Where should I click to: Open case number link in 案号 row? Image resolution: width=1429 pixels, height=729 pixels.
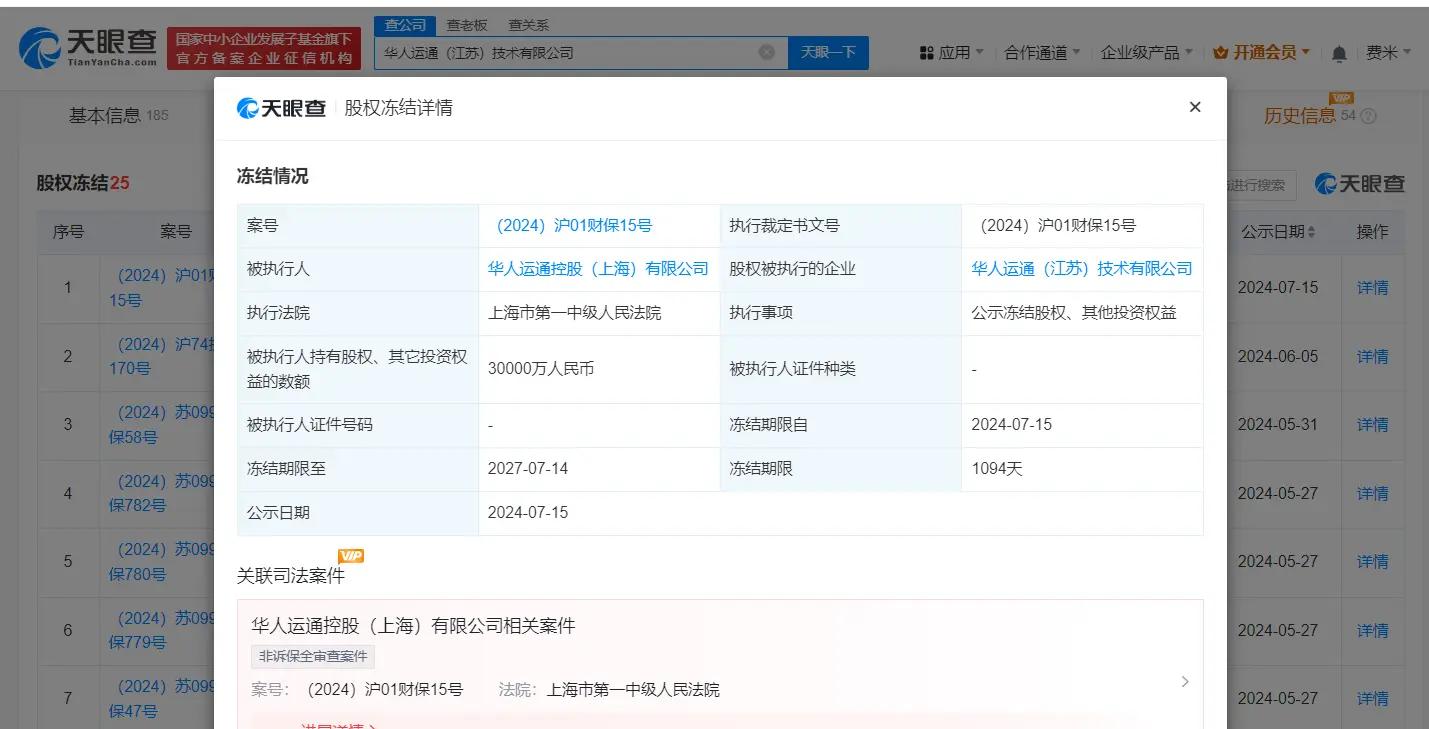(x=574, y=226)
